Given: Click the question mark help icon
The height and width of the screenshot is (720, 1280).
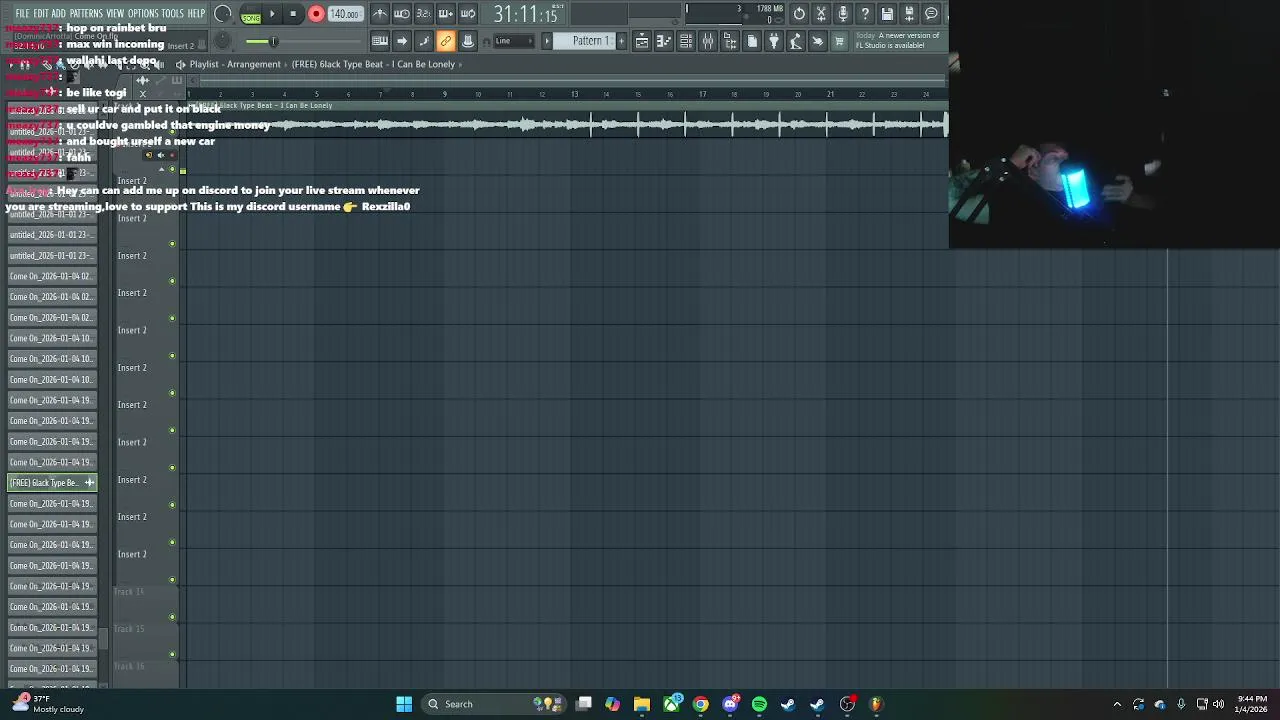Looking at the screenshot, I should click(865, 13).
